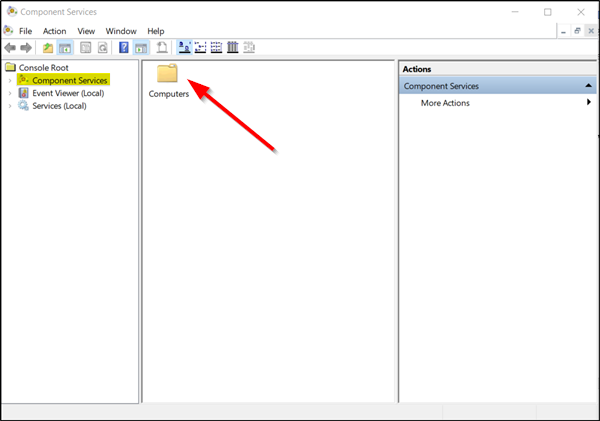Click the Status view toolbar icon
Viewport: 600px width, 421px height.
[249, 48]
